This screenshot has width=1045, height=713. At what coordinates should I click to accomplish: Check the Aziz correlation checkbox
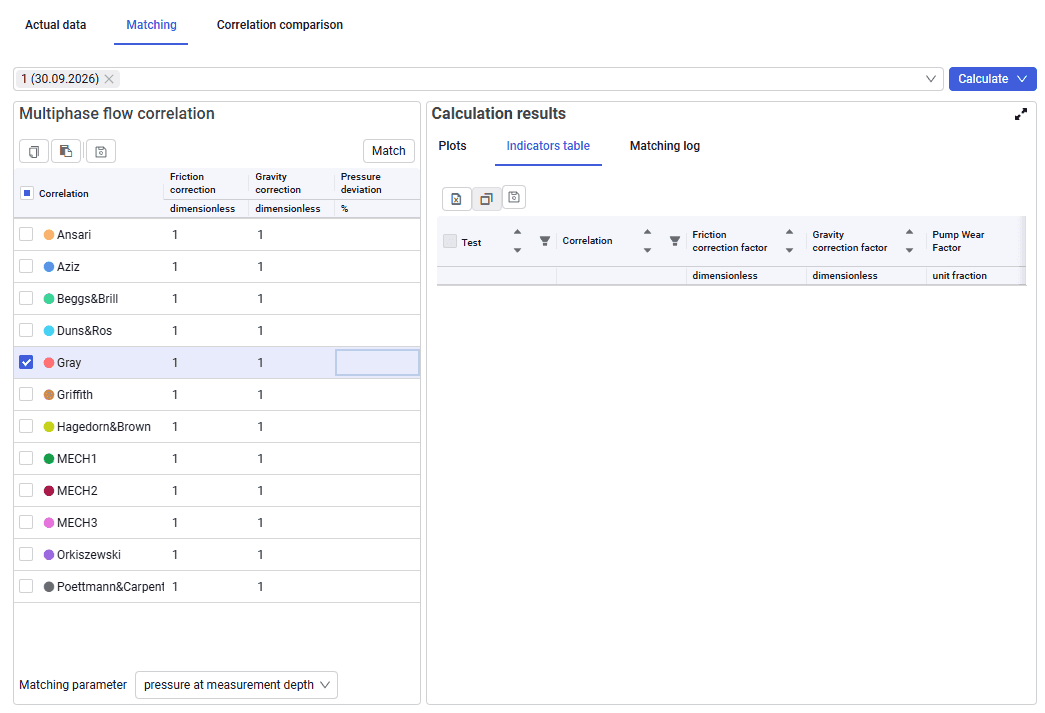(26, 267)
